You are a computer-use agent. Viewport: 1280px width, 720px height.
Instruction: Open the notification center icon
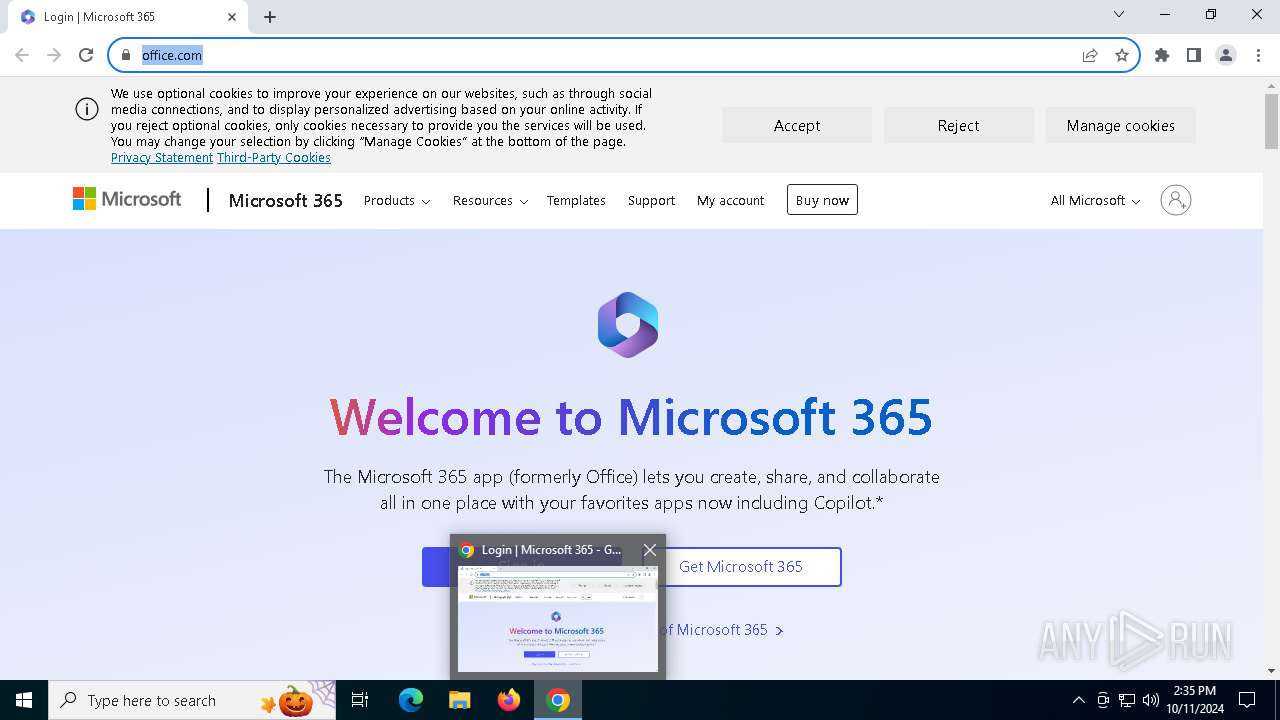[1247, 700]
